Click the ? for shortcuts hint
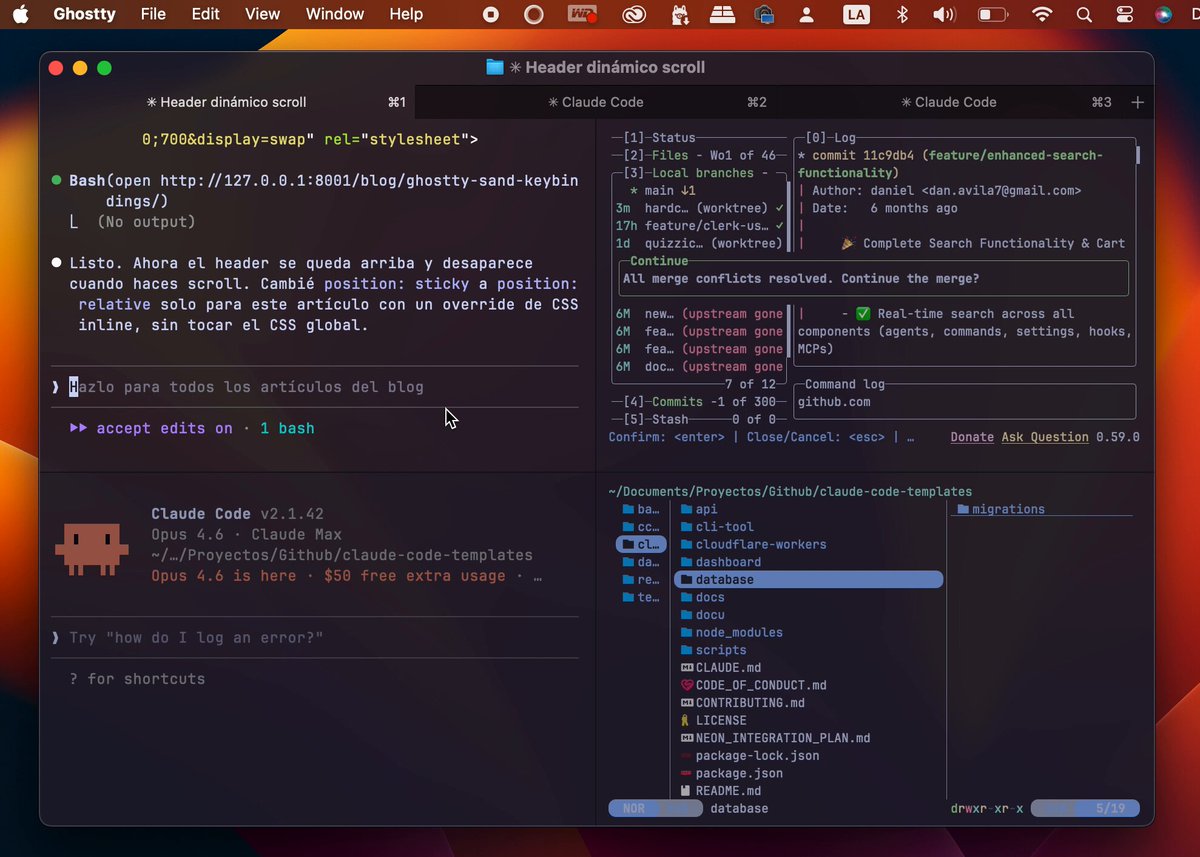 (137, 679)
